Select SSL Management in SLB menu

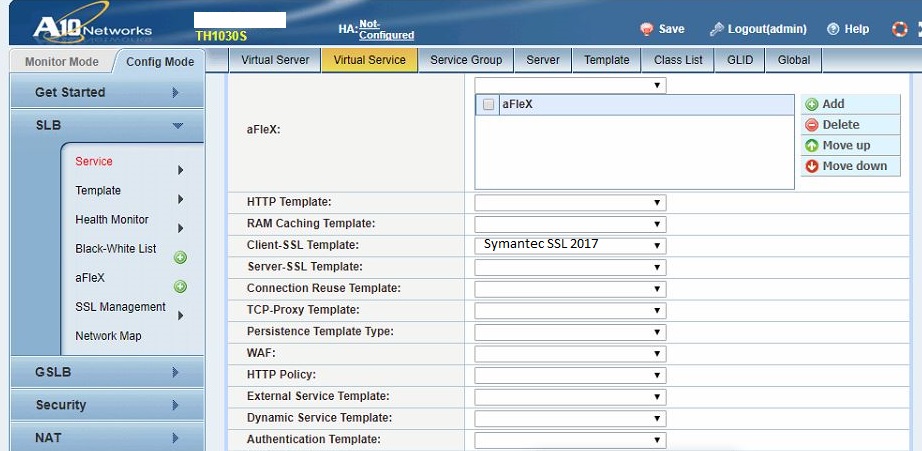click(120, 307)
